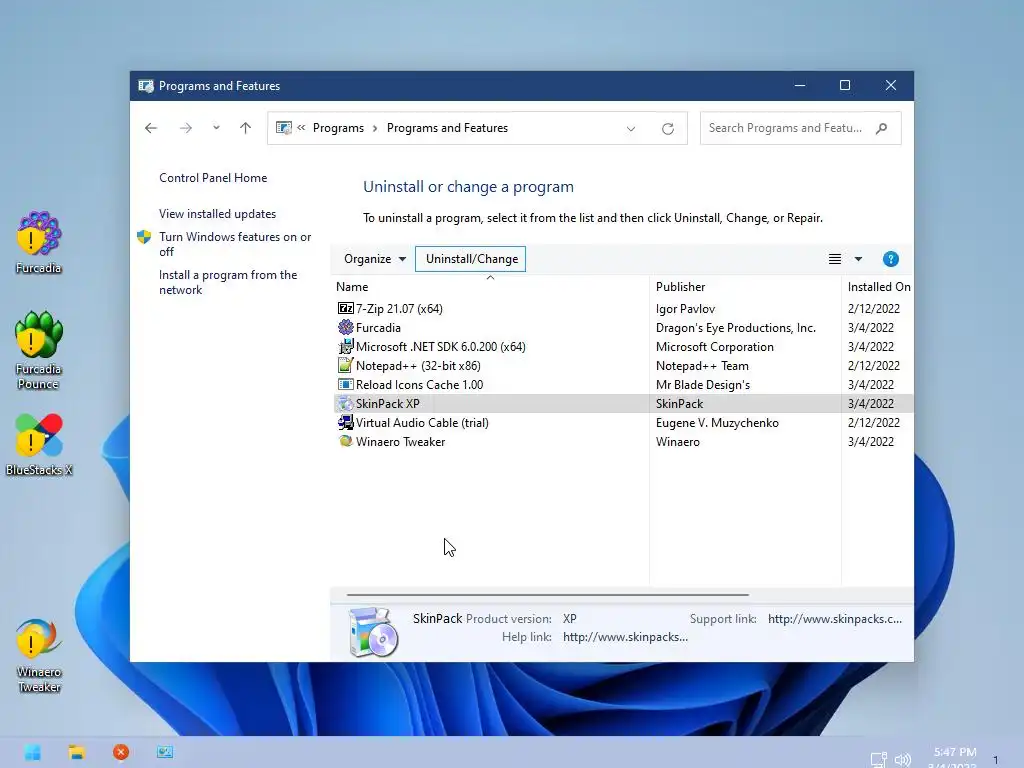1024x768 pixels.
Task: Open Control Panel Home link
Action: pos(213,178)
